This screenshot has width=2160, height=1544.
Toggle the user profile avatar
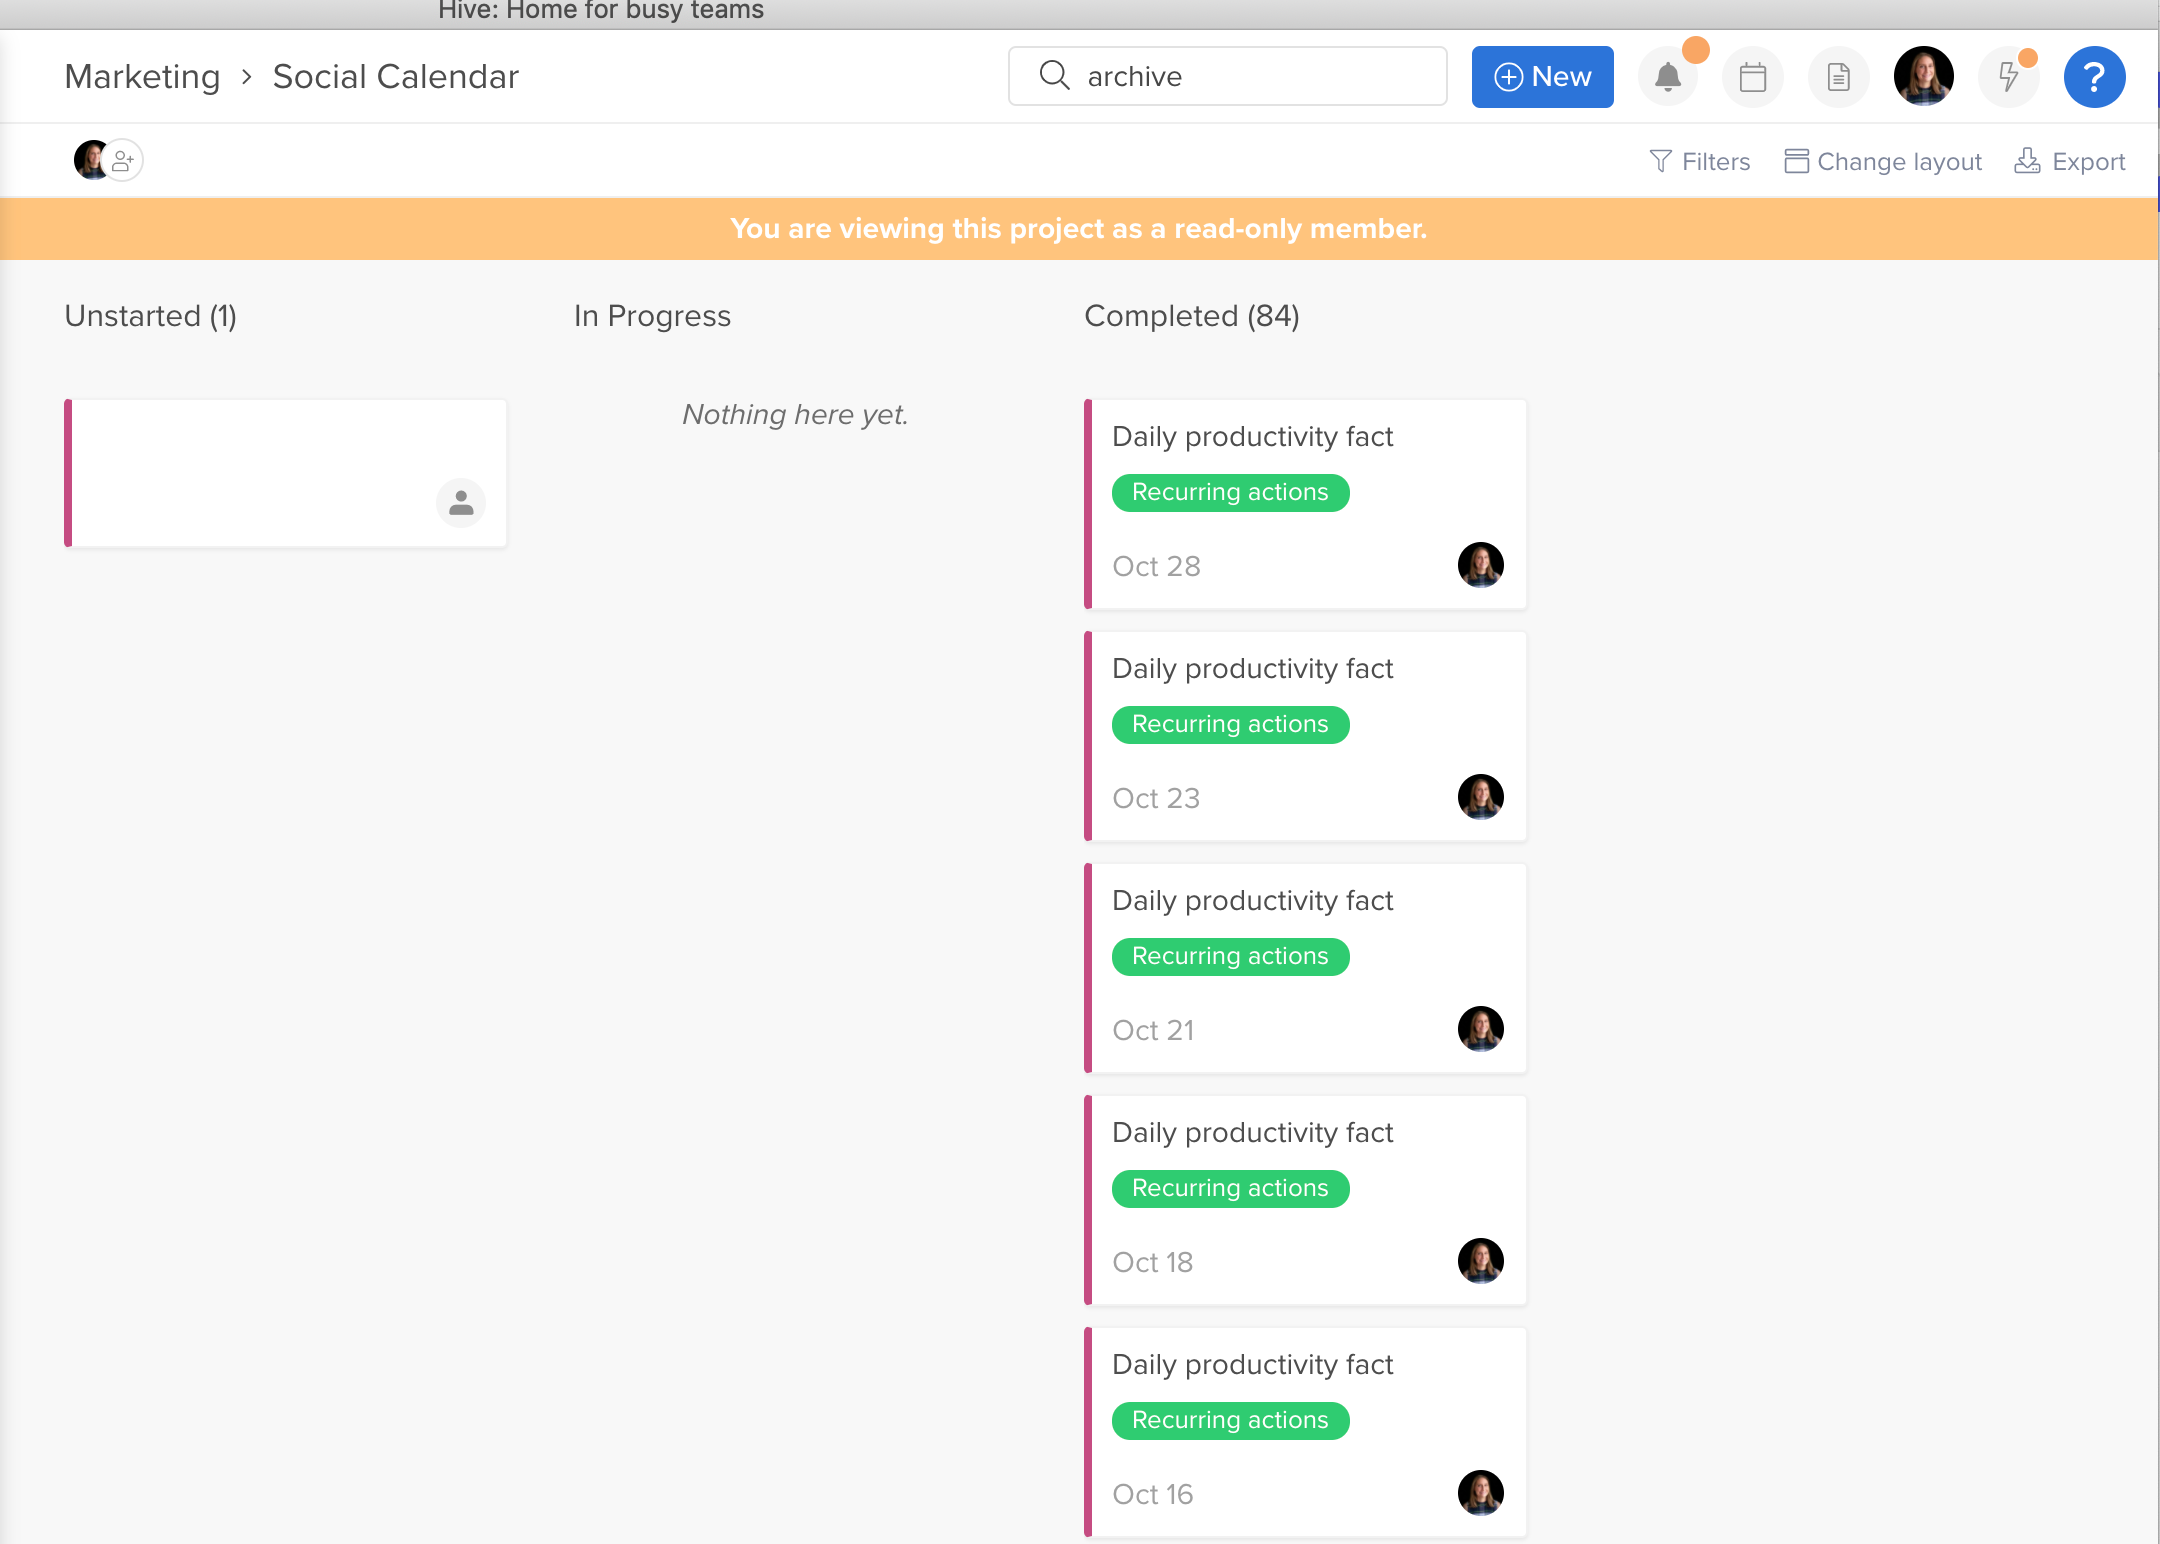click(1924, 75)
